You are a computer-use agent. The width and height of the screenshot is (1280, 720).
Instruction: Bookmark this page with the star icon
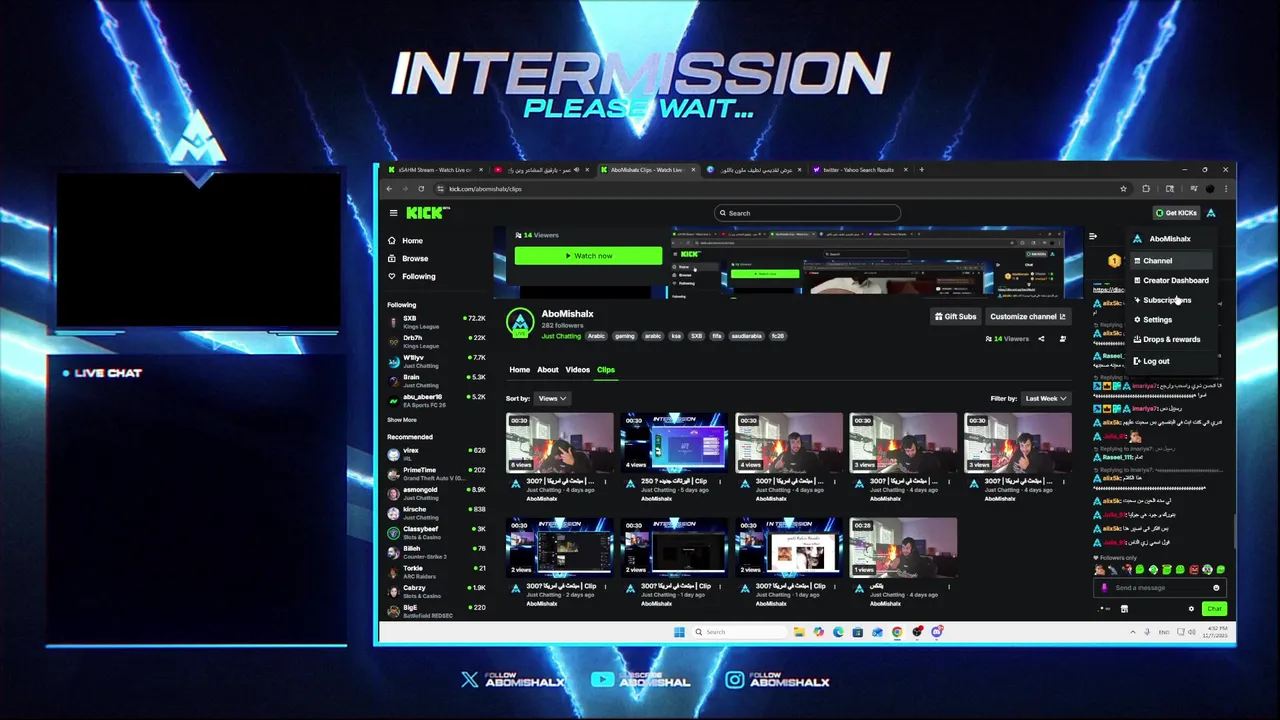point(1123,189)
